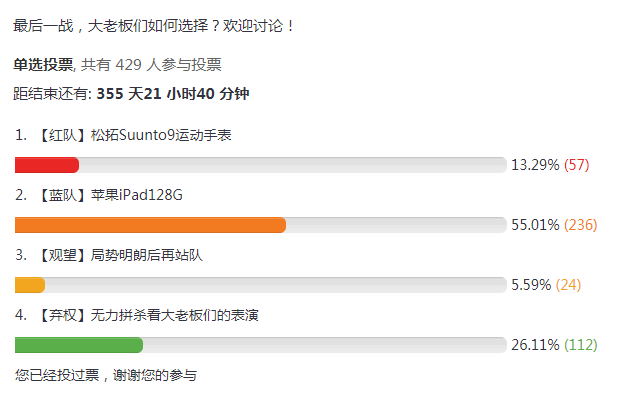Click the red vote count (57)
The height and width of the screenshot is (395, 639).
[x=577, y=165]
